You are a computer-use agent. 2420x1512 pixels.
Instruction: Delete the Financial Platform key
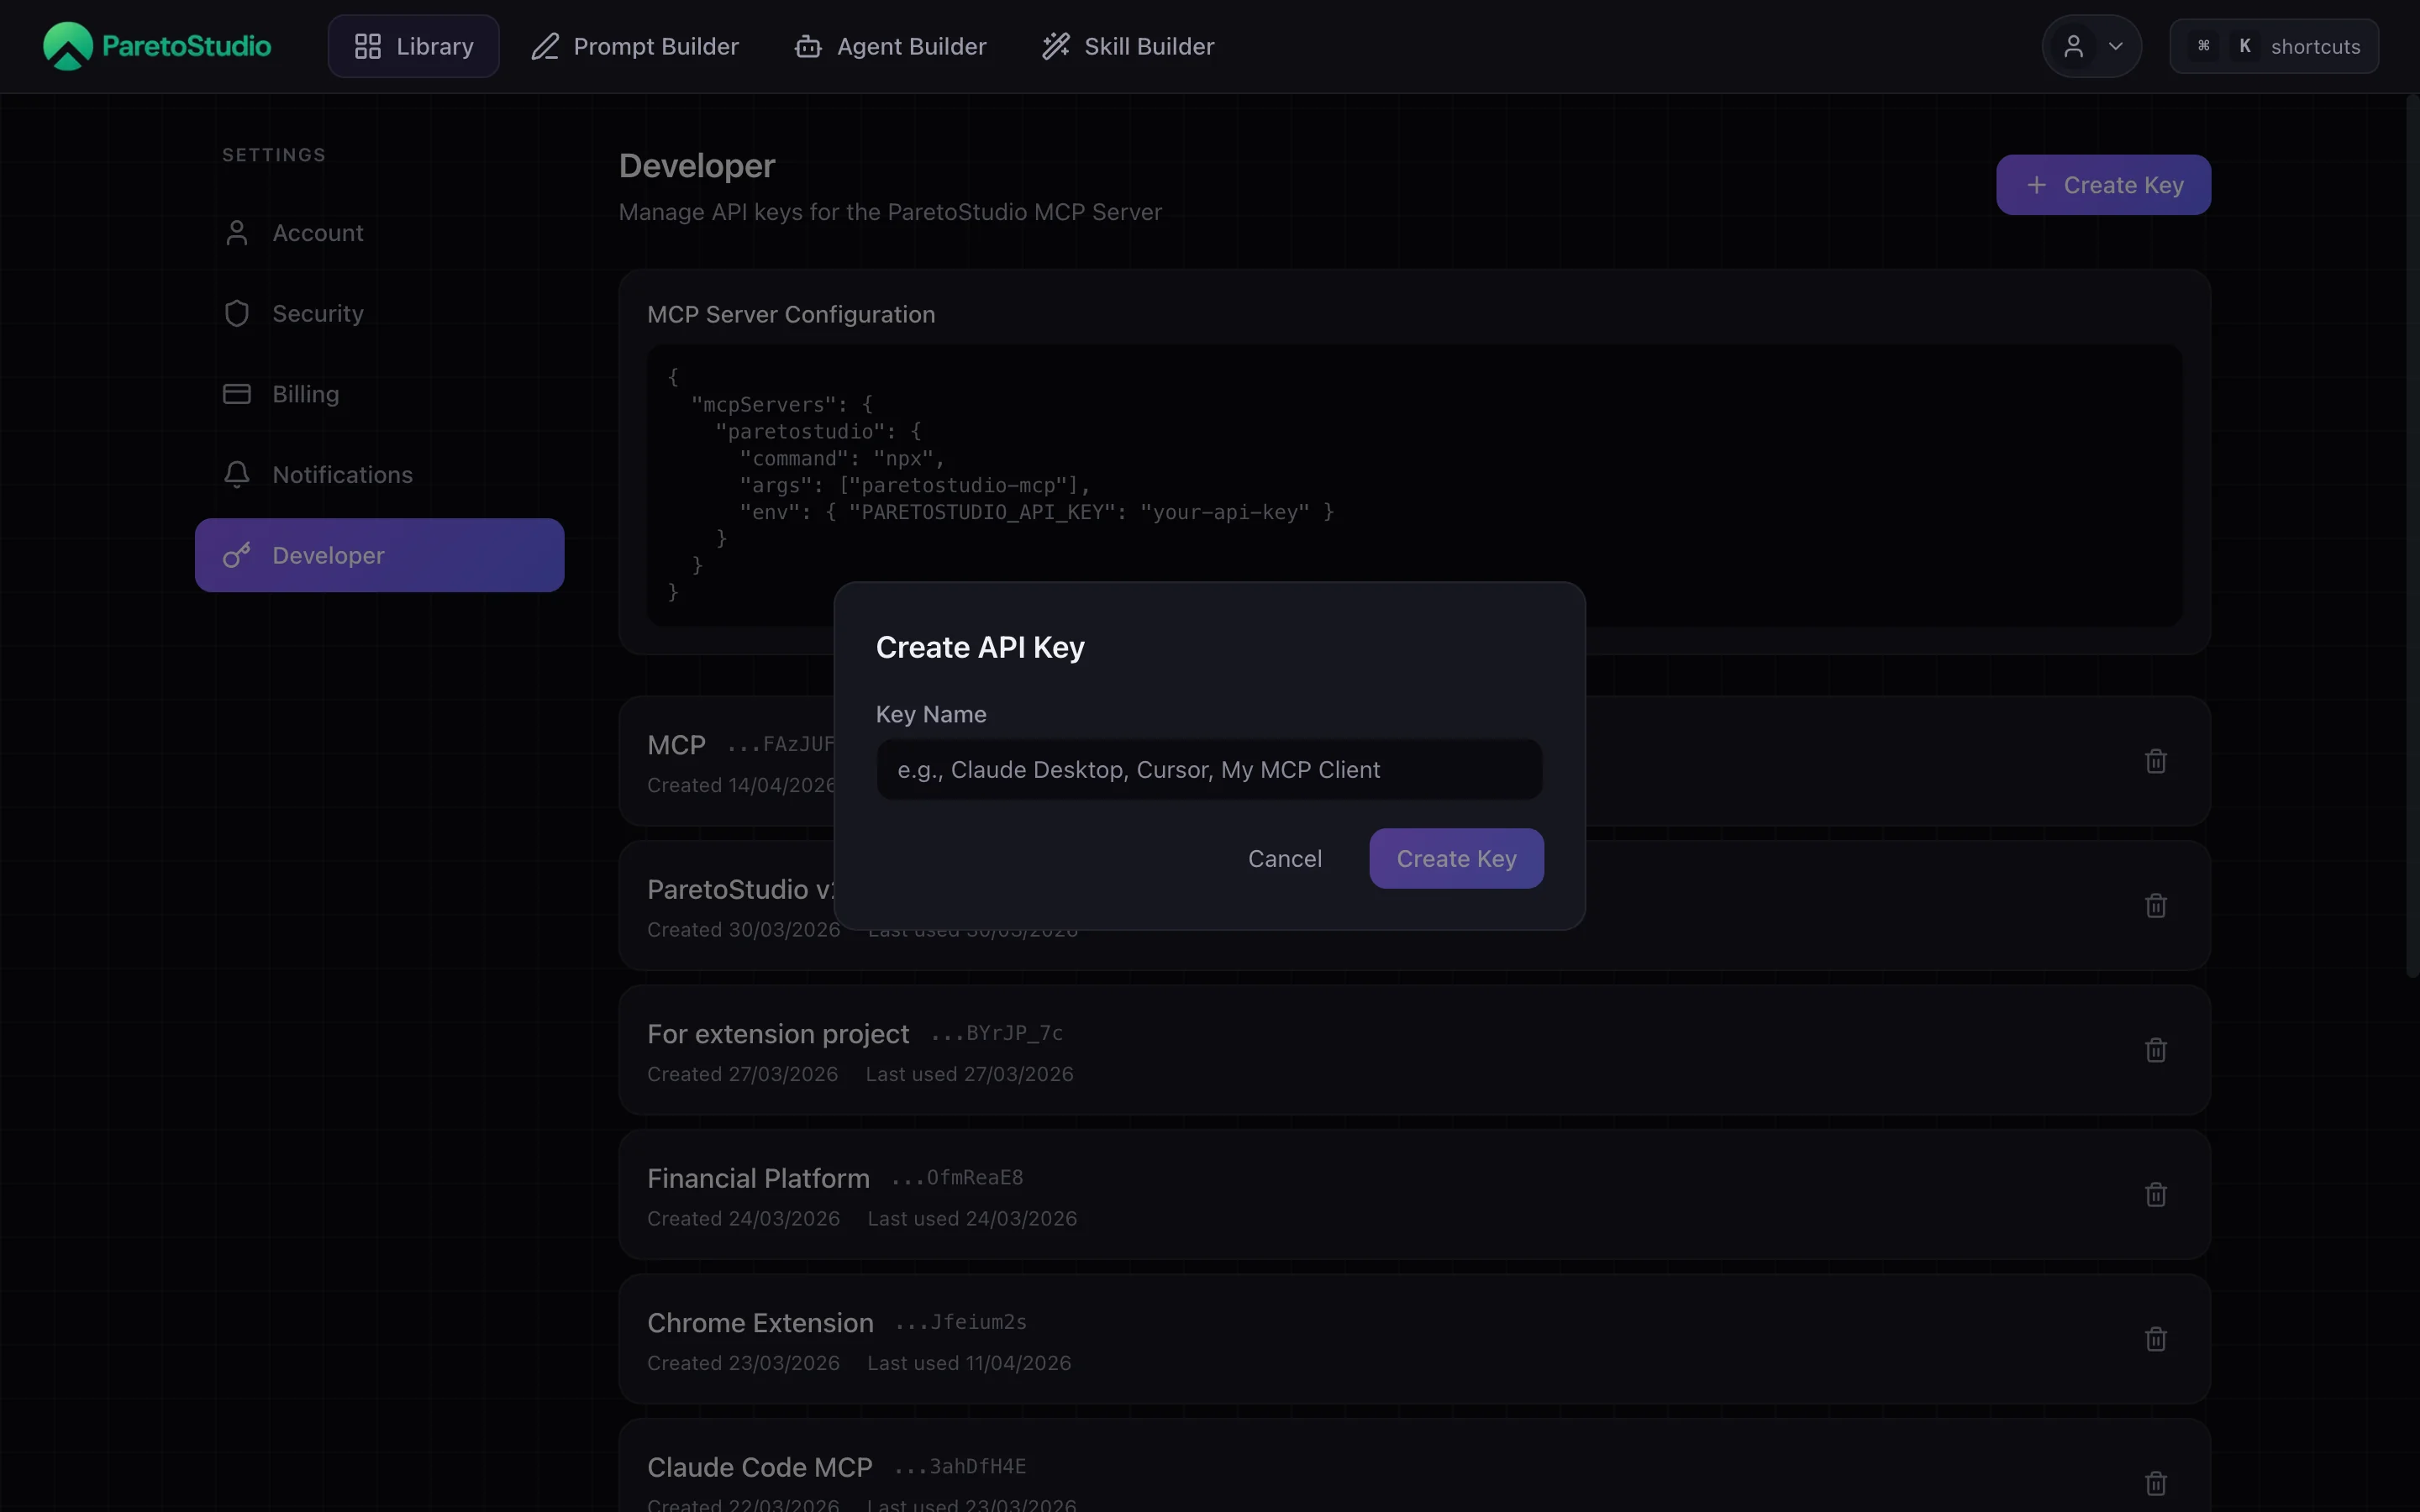pos(2156,1195)
